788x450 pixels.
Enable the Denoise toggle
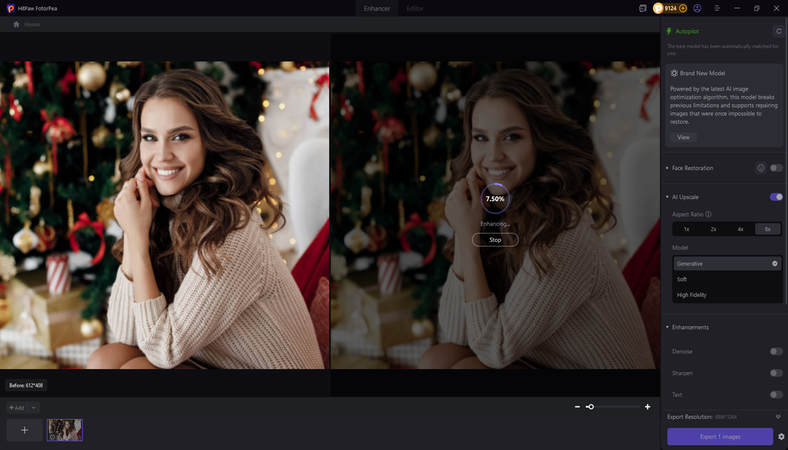(x=776, y=351)
